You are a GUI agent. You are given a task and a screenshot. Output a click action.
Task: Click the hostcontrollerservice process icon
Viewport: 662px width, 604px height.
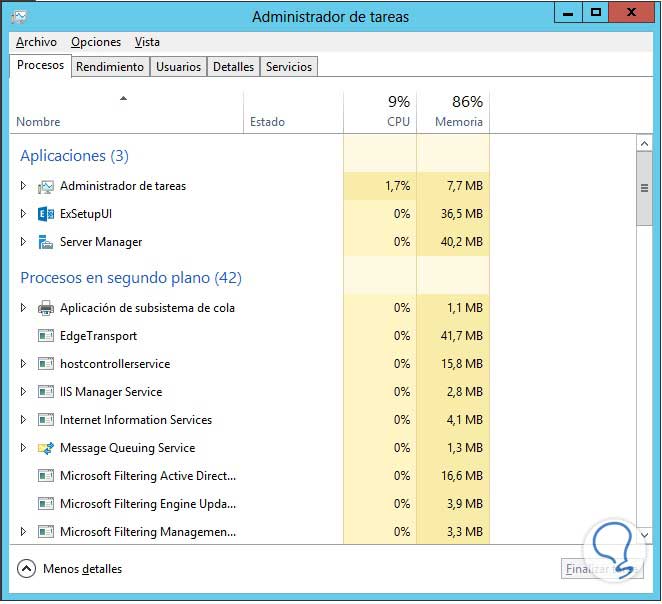click(x=46, y=364)
